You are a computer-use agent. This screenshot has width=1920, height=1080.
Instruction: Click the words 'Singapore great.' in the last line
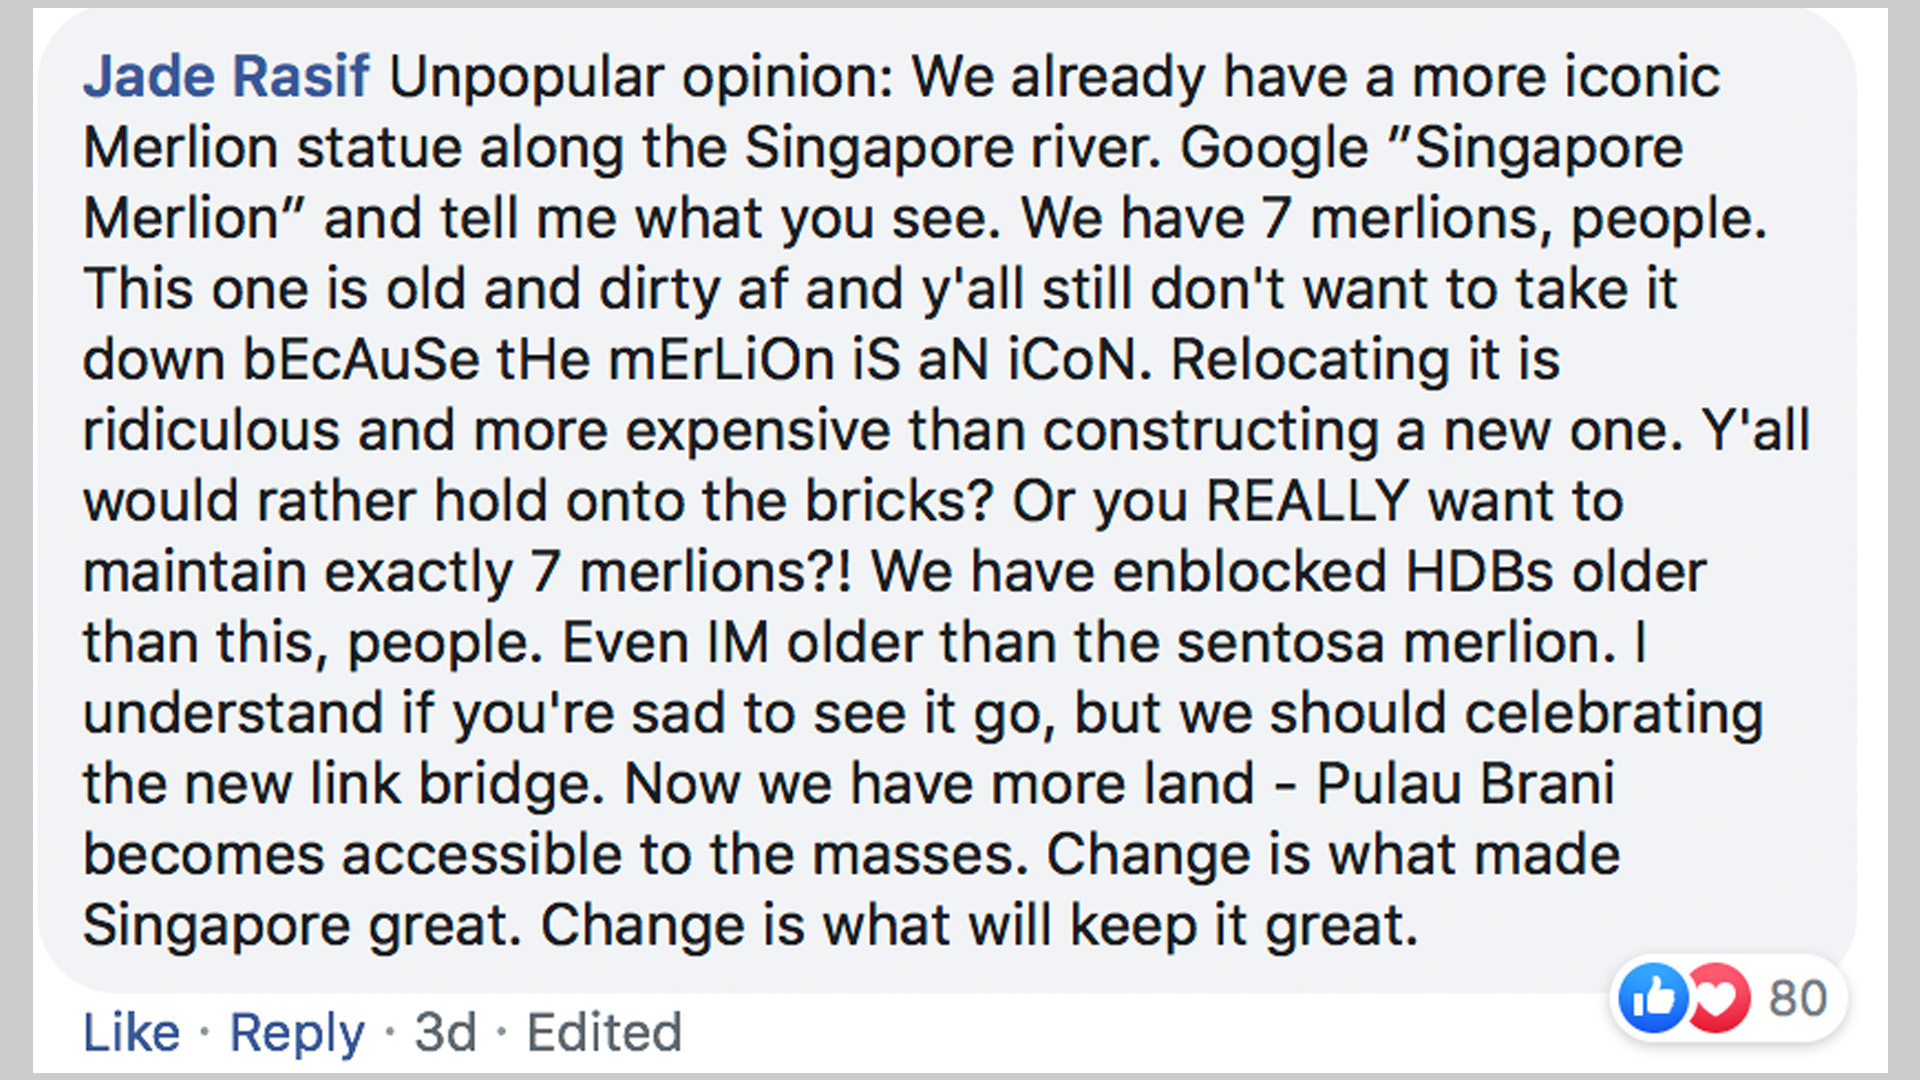pyautogui.click(x=302, y=926)
